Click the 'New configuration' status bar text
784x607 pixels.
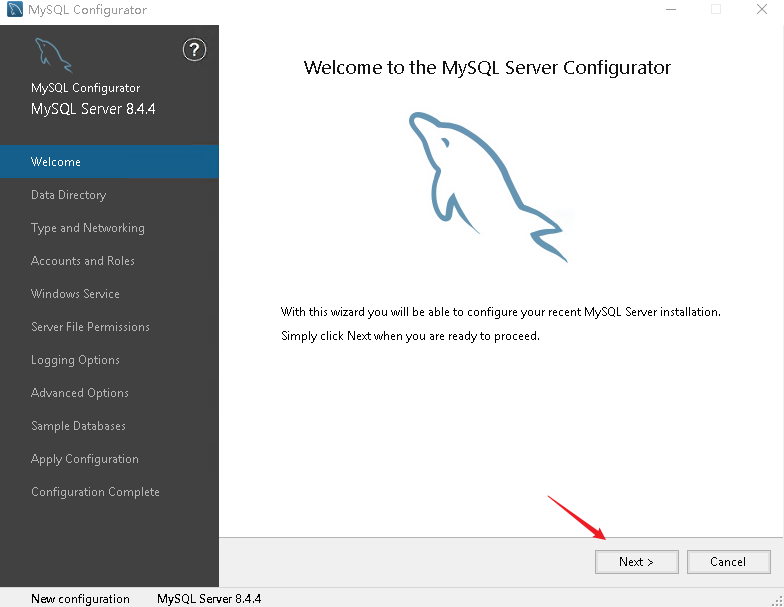point(80,598)
